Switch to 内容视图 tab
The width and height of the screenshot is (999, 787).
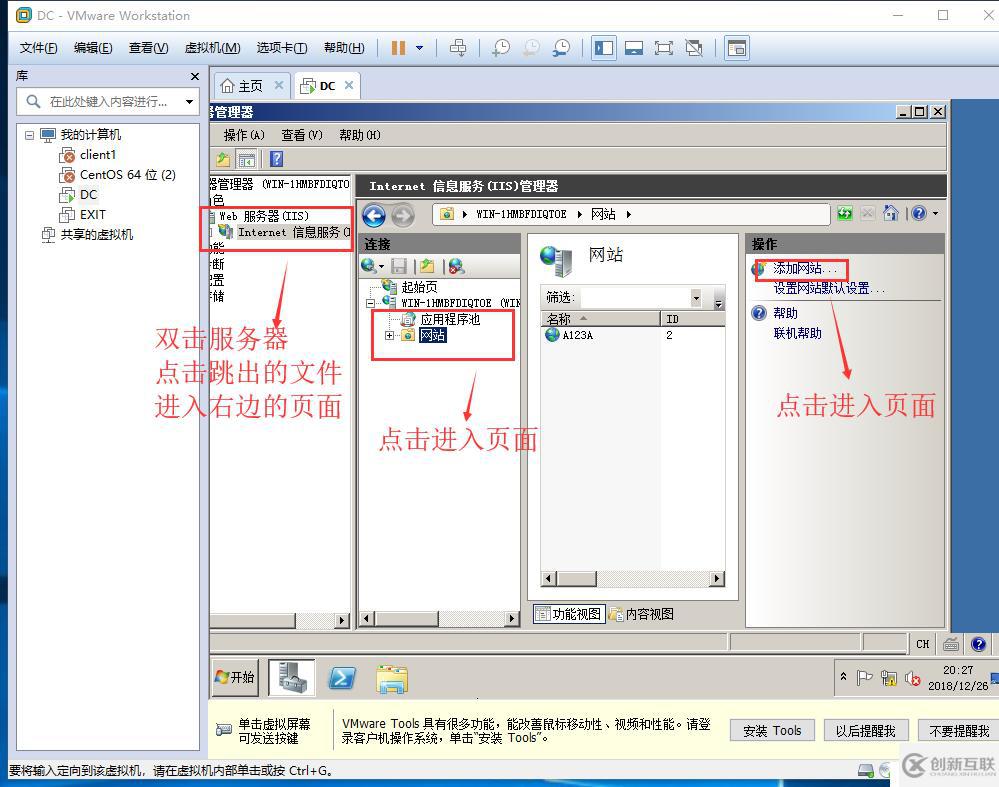tap(642, 614)
